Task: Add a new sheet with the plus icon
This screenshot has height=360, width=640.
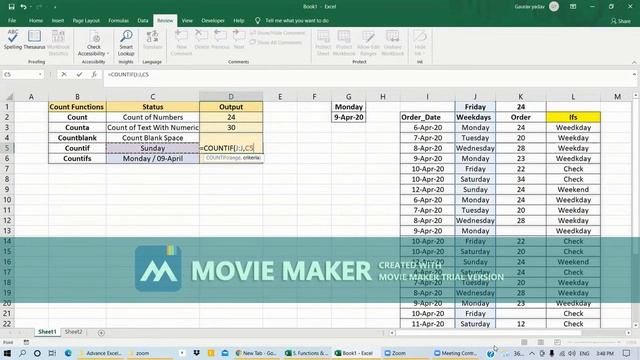Action: 101,333
